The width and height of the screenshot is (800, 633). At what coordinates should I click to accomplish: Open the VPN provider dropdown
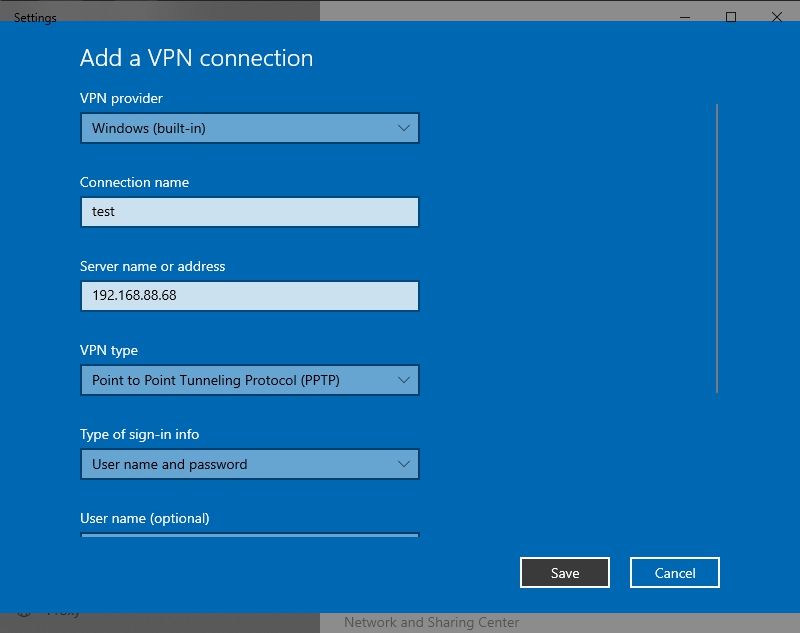coord(249,128)
